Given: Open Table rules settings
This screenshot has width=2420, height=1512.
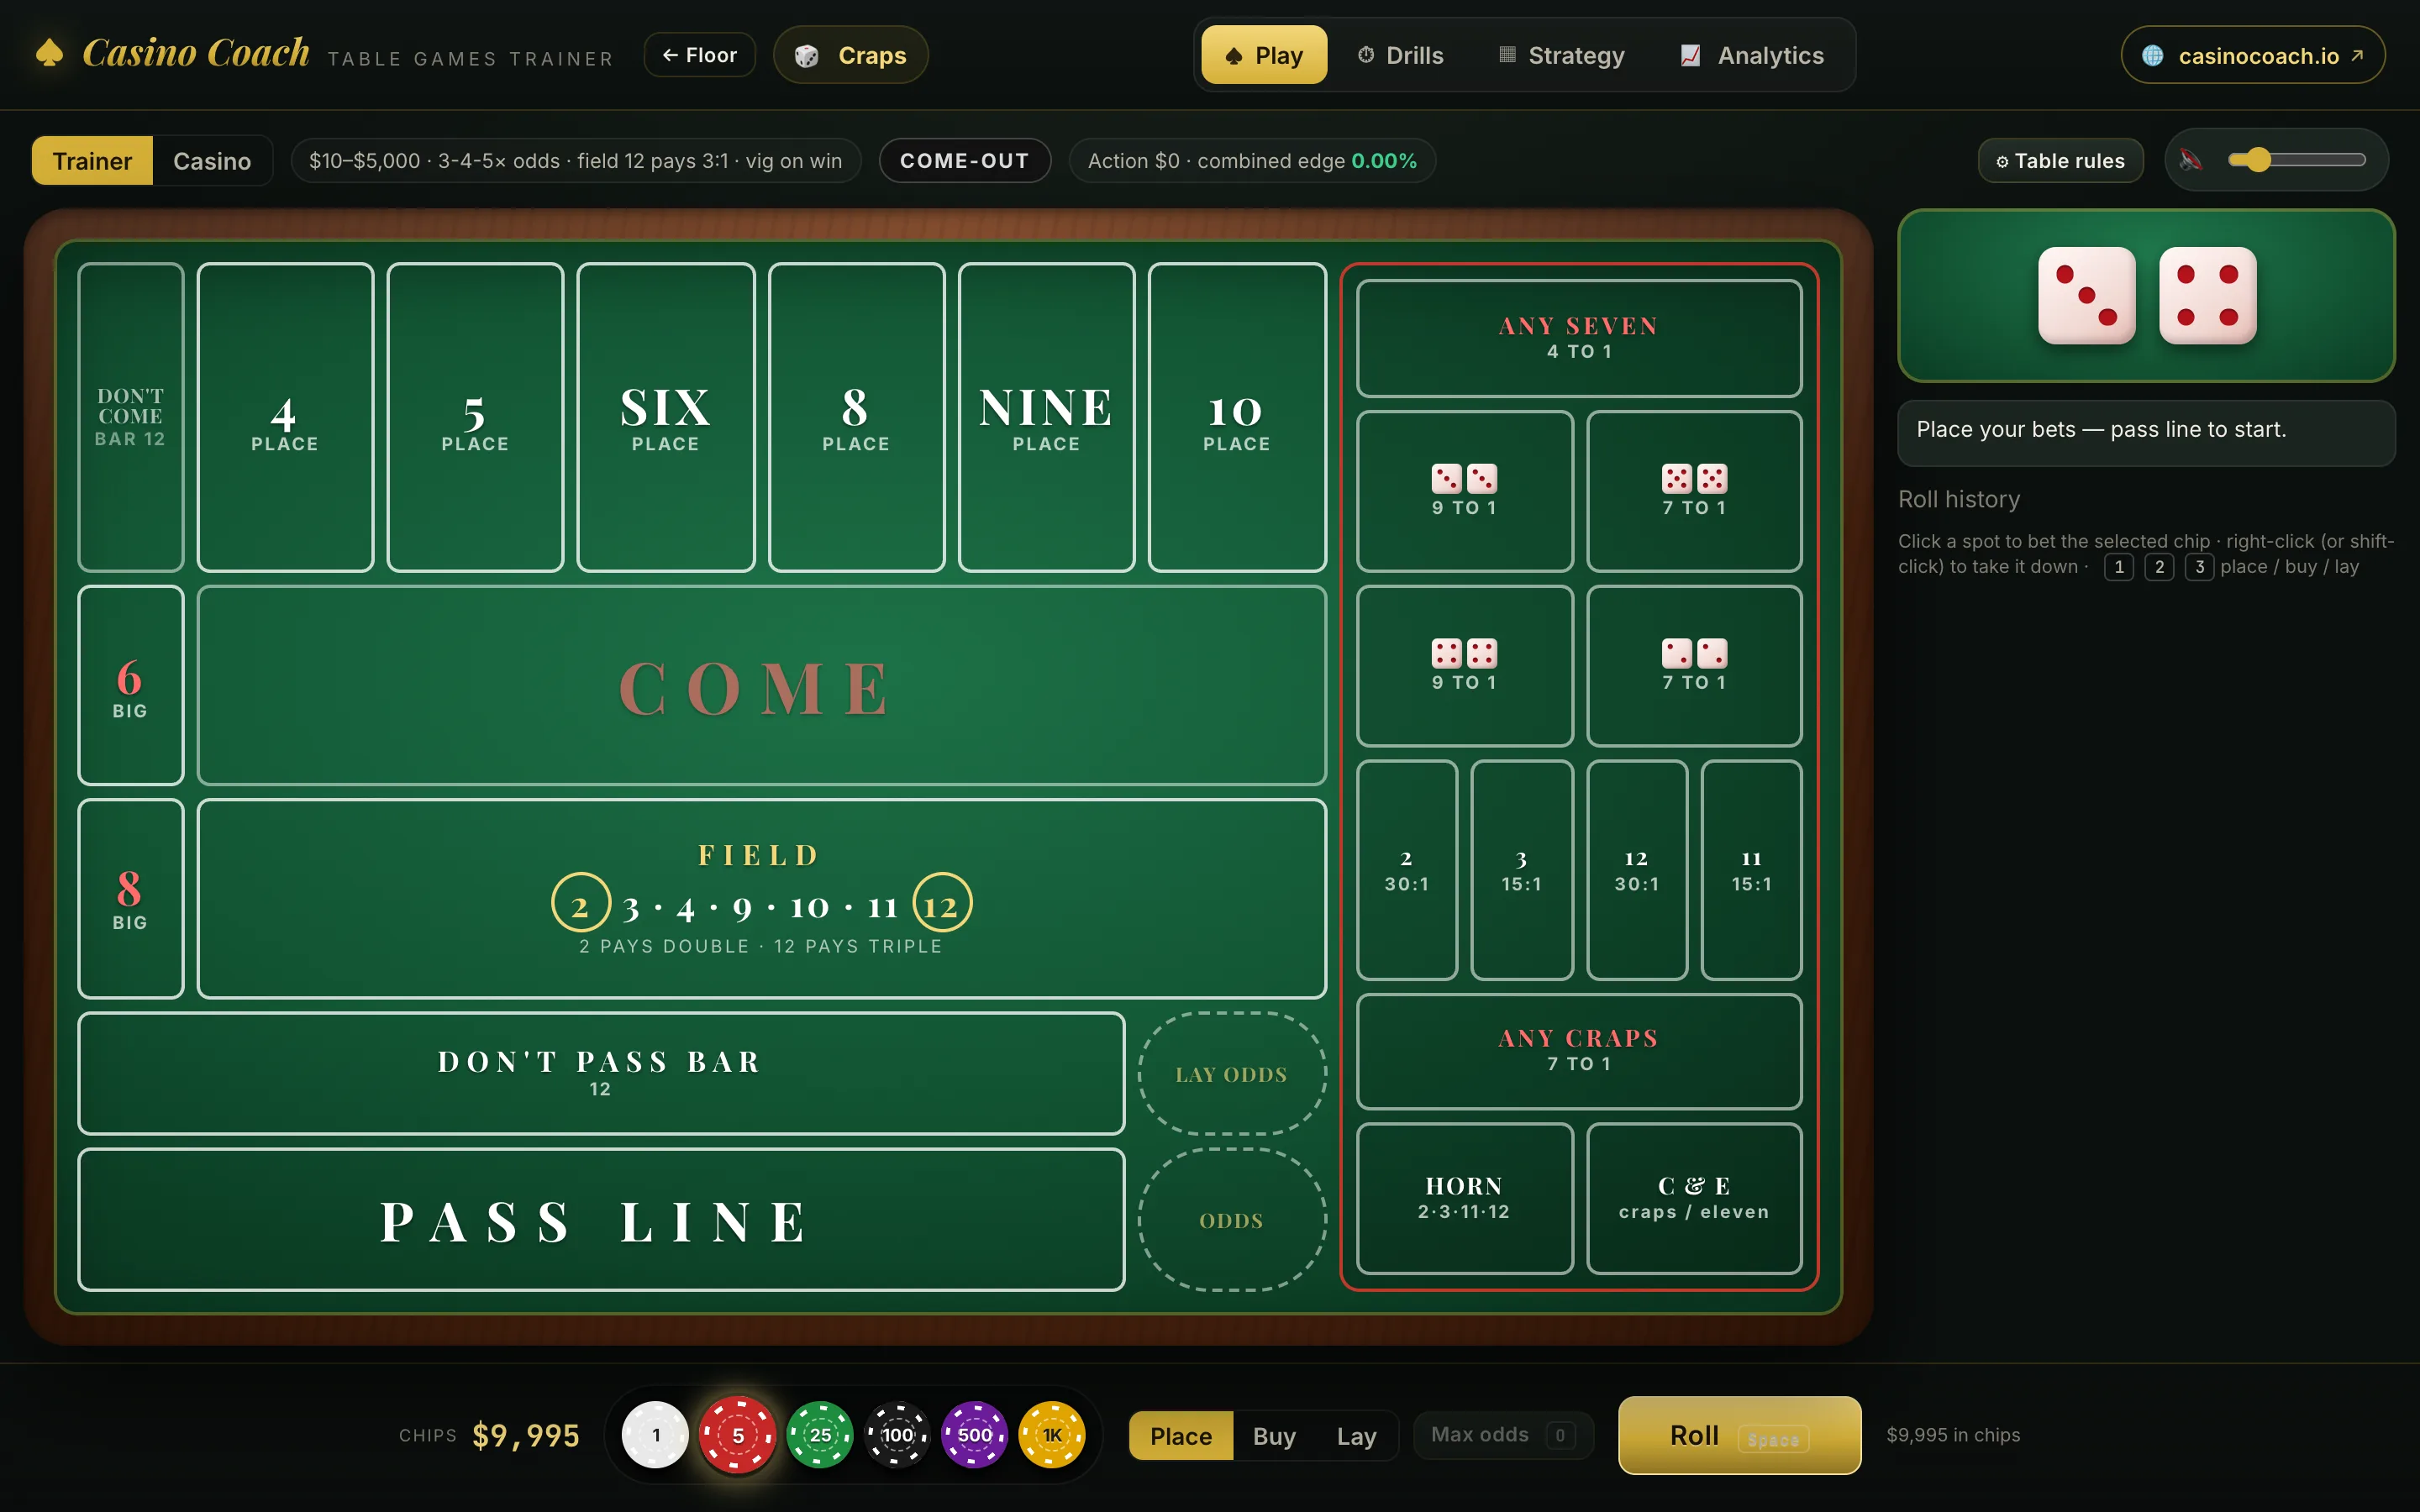Looking at the screenshot, I should click(x=2061, y=161).
